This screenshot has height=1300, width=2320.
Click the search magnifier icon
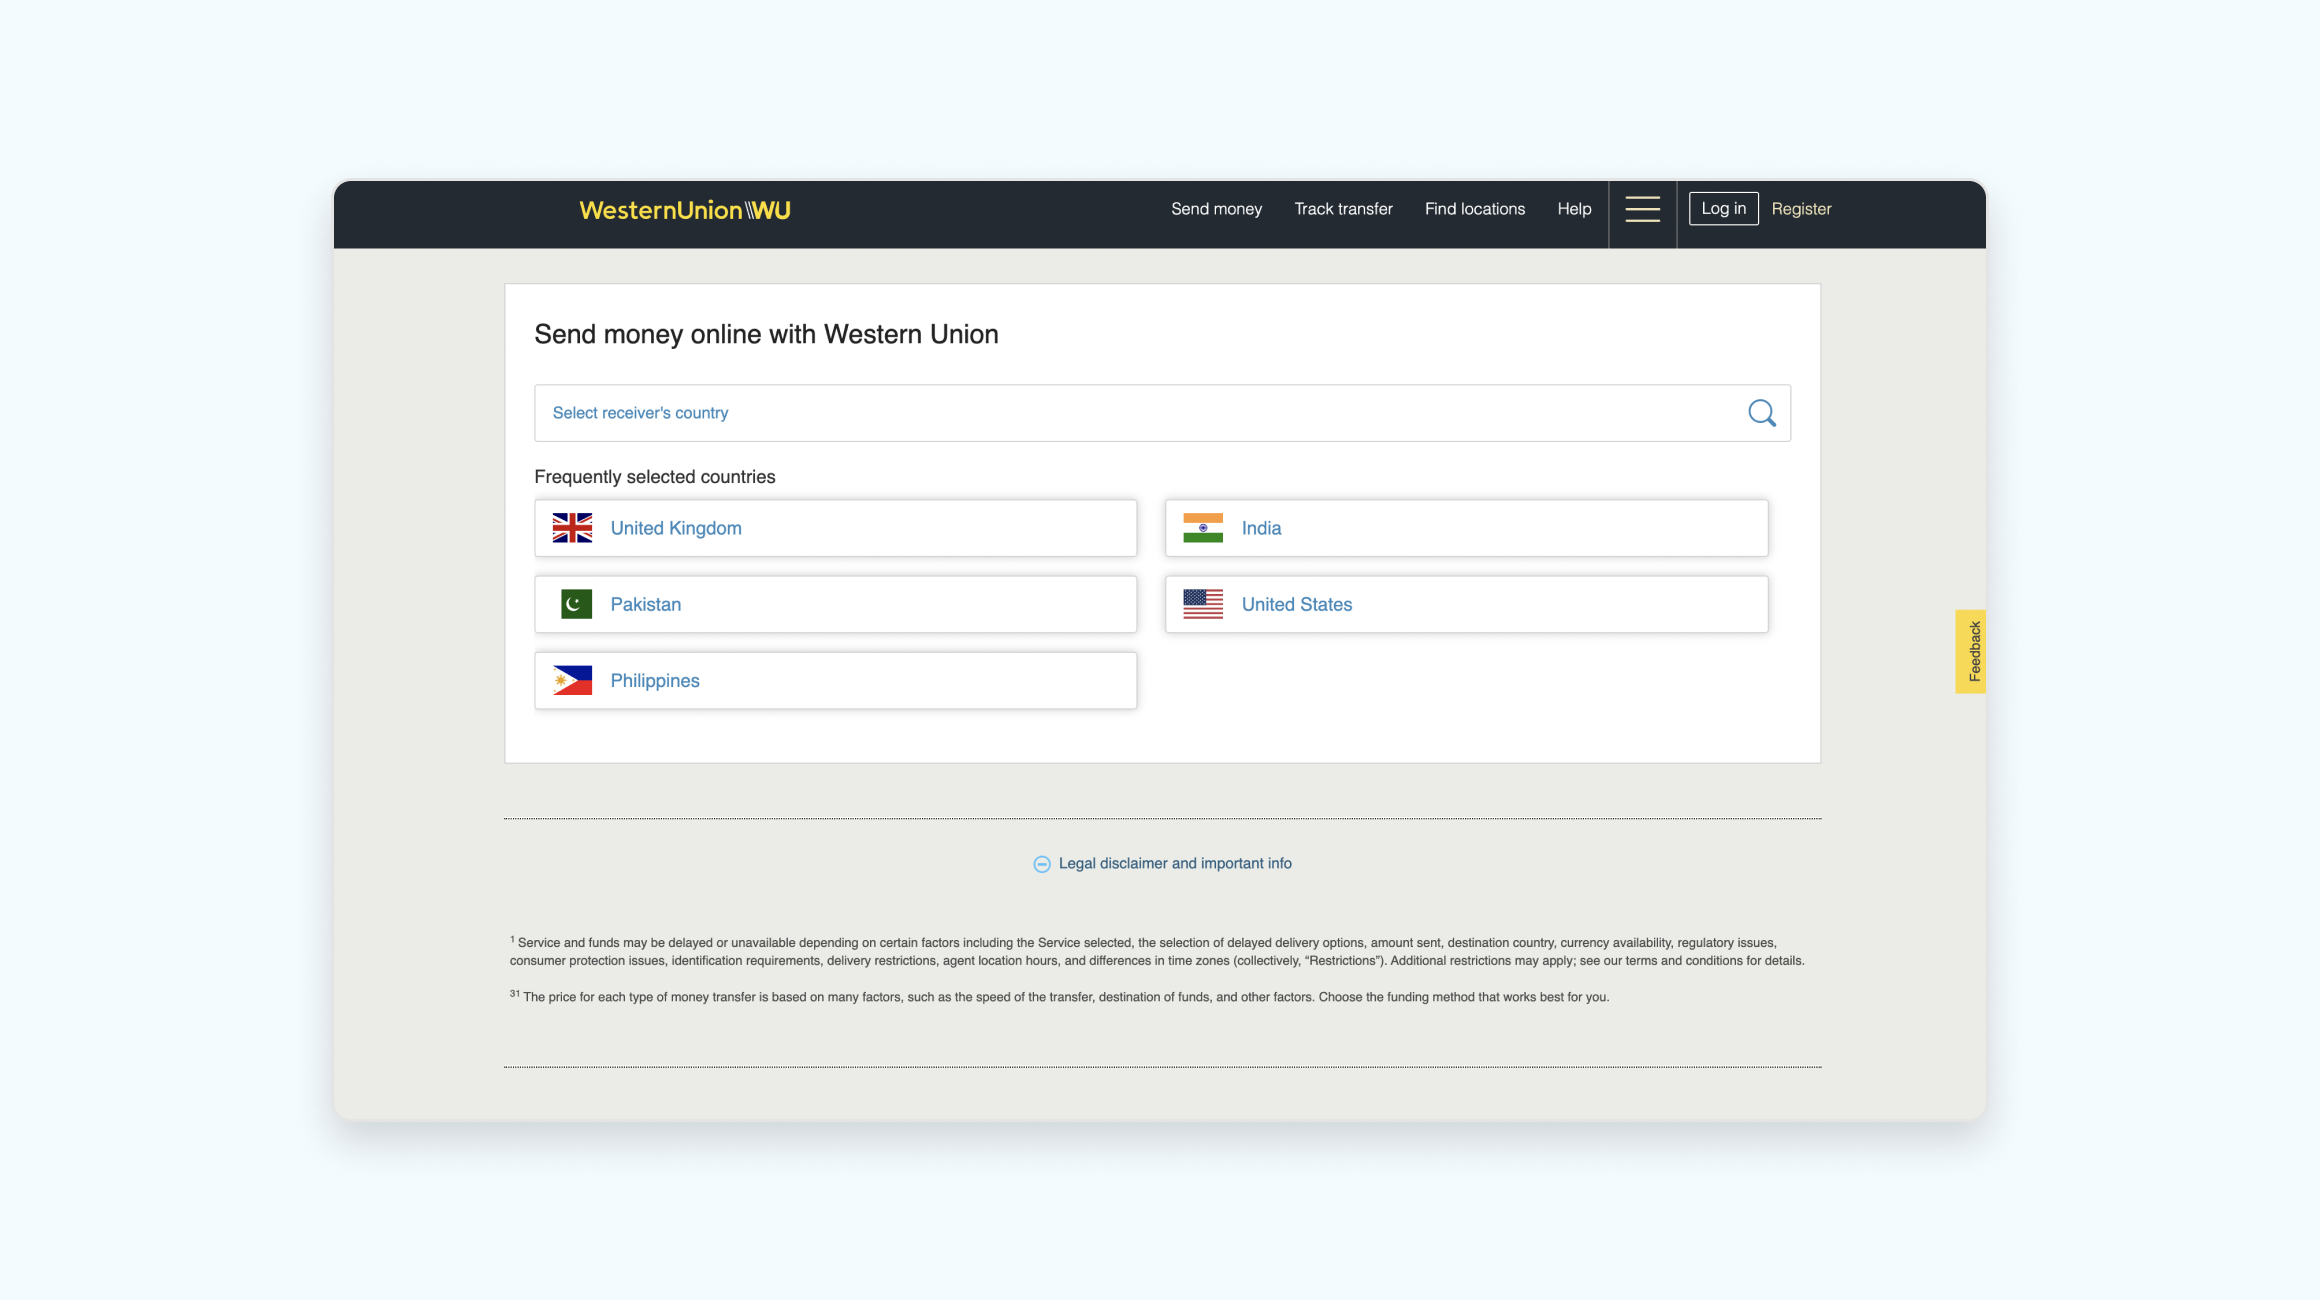1761,413
